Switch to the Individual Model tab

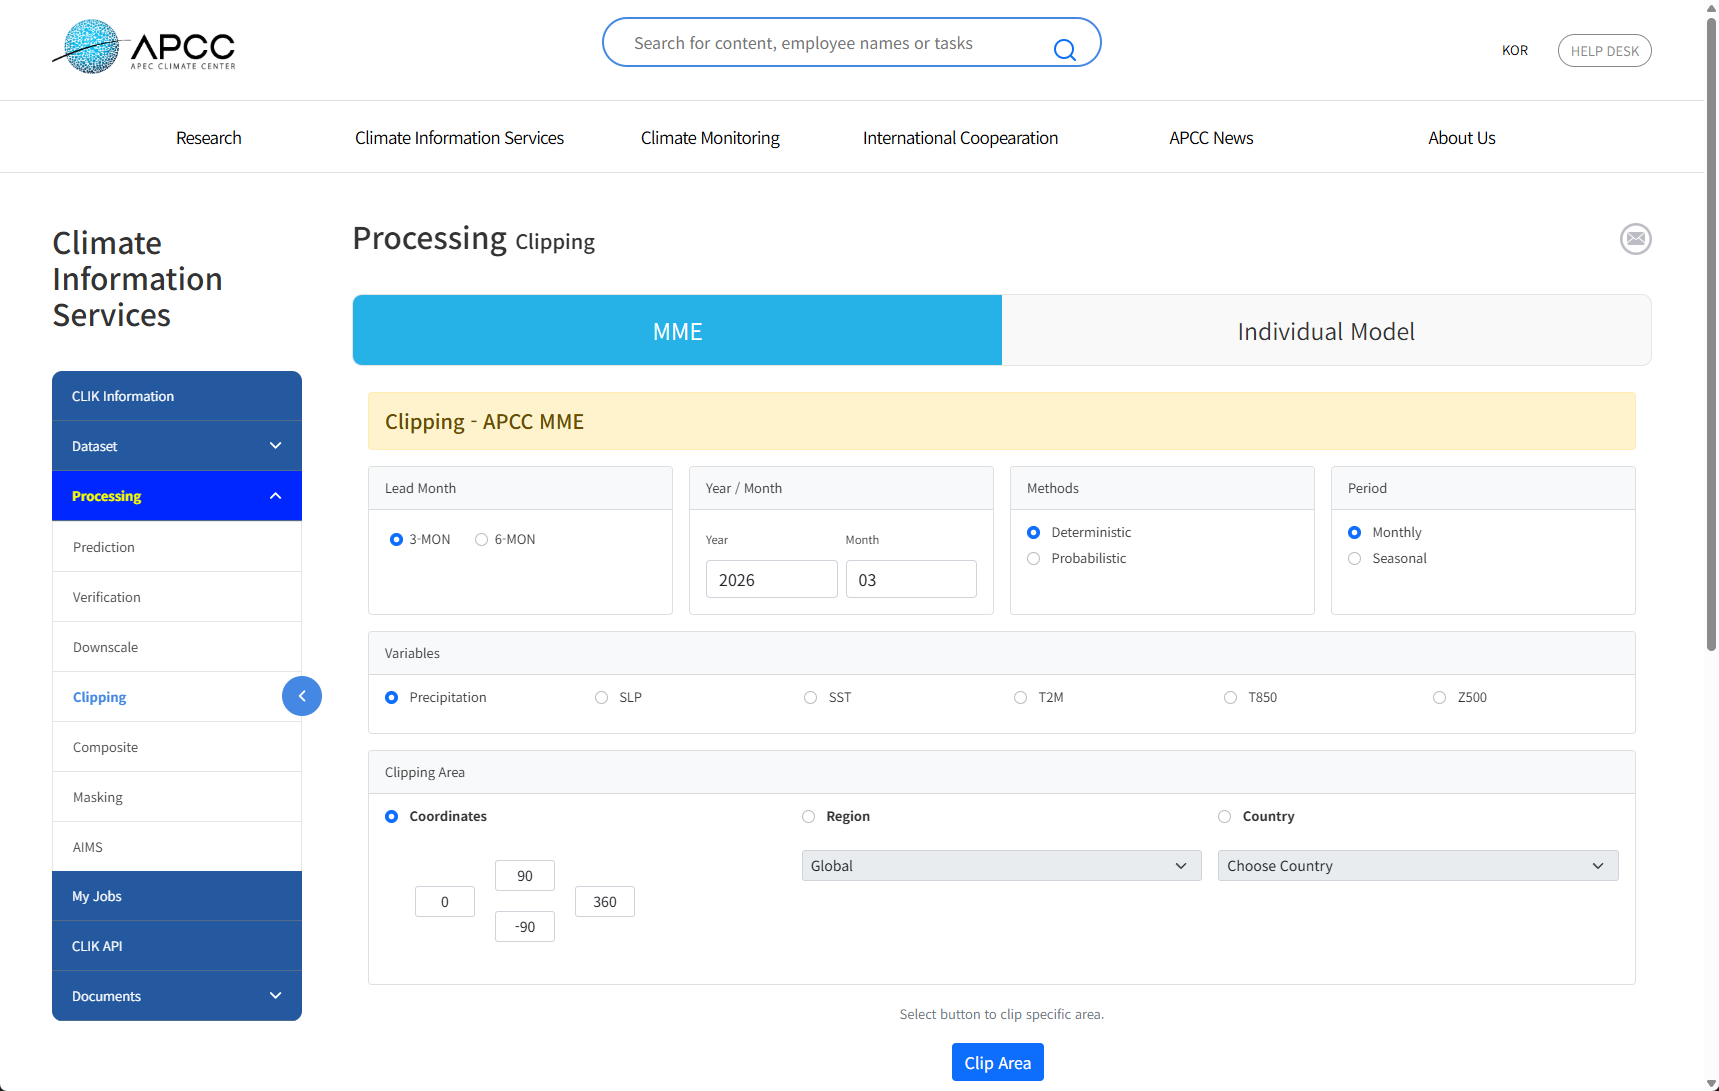click(x=1326, y=330)
